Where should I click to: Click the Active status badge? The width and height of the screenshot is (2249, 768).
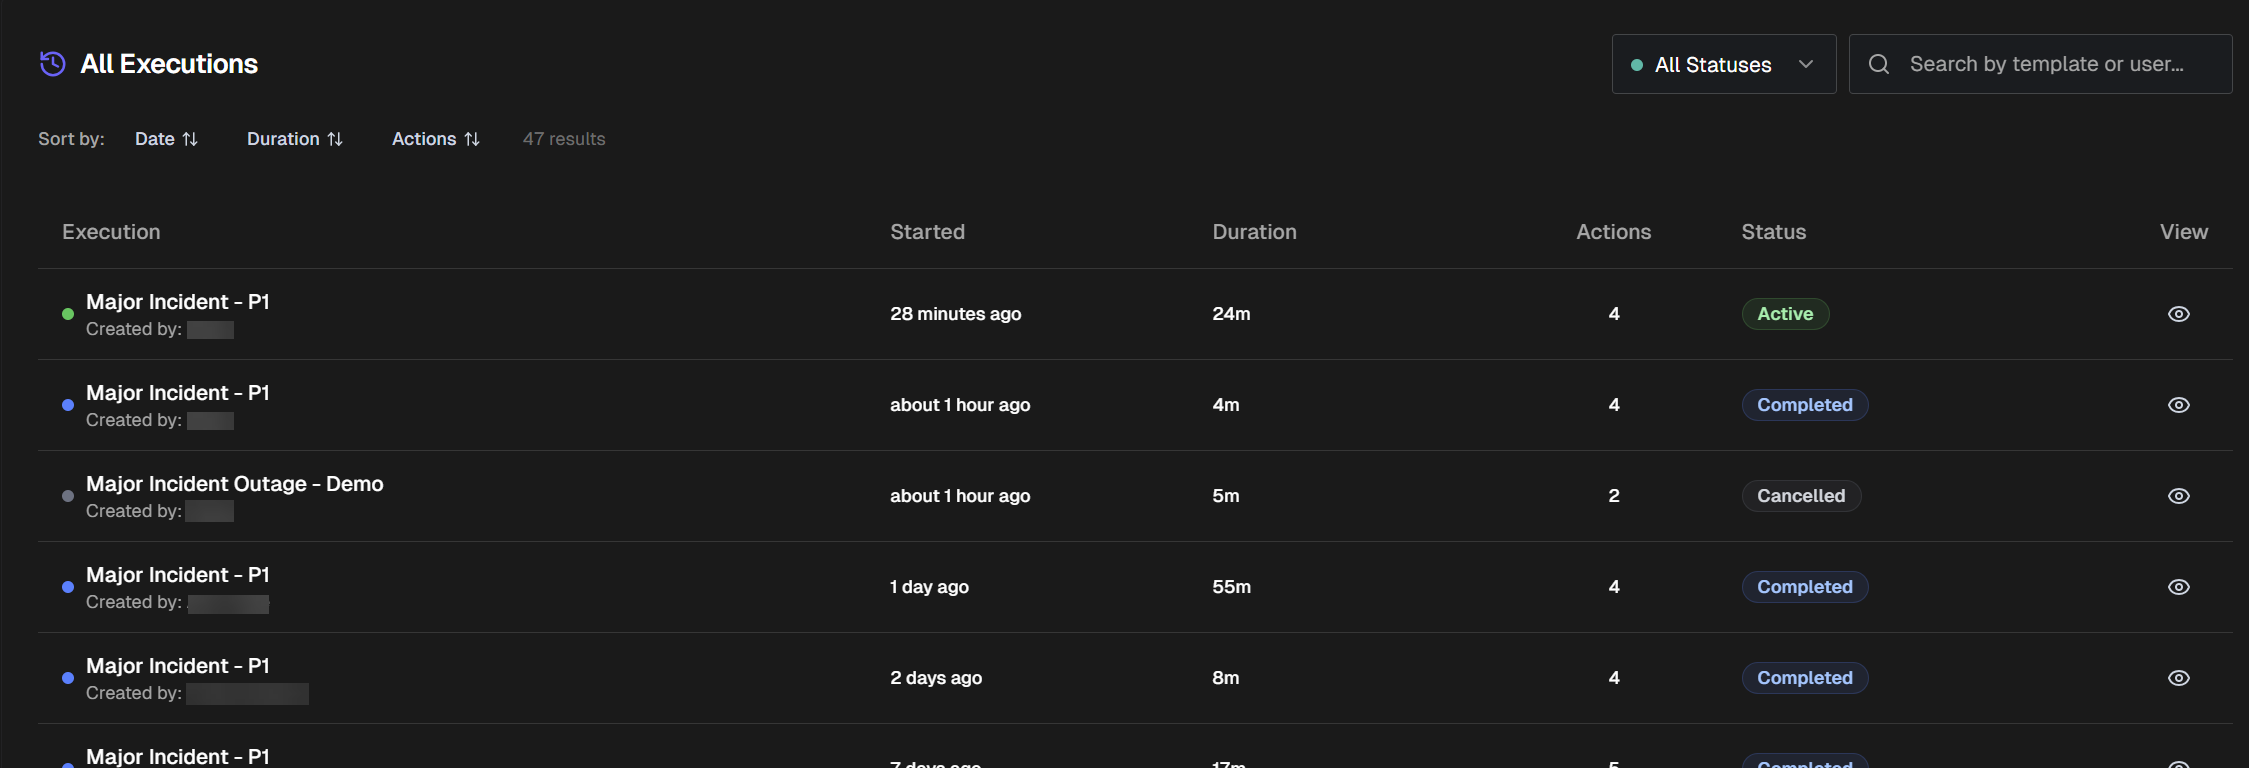1785,313
